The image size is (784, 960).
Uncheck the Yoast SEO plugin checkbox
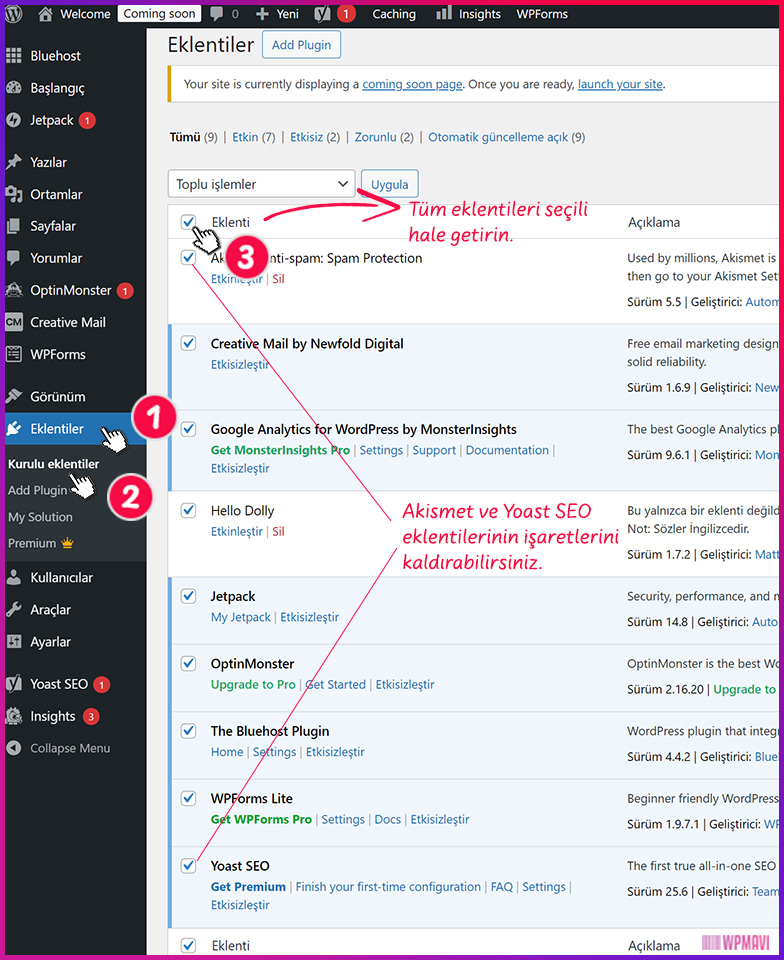[x=189, y=866]
